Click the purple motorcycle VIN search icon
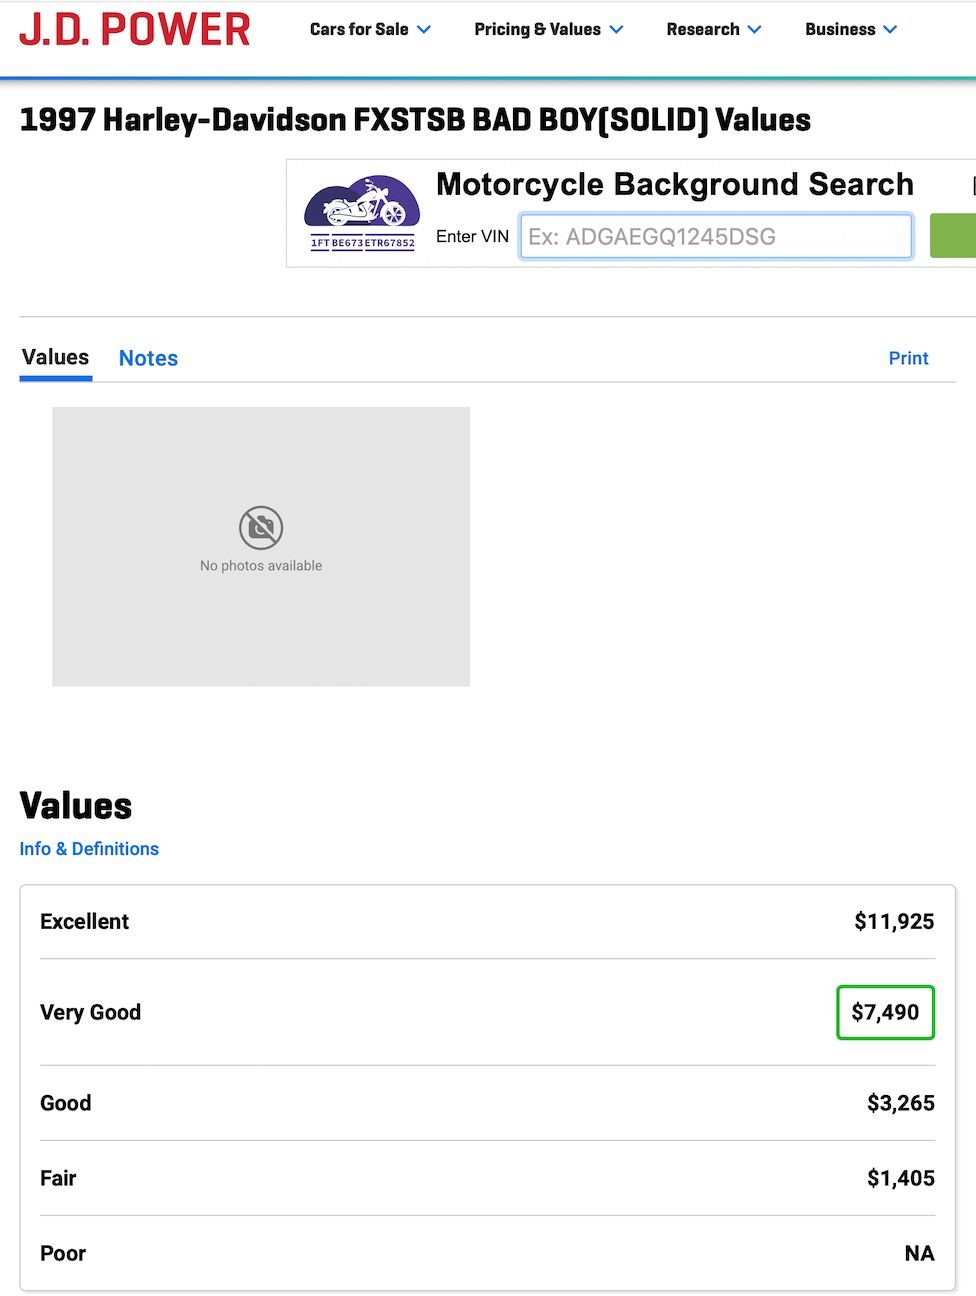 [x=362, y=213]
